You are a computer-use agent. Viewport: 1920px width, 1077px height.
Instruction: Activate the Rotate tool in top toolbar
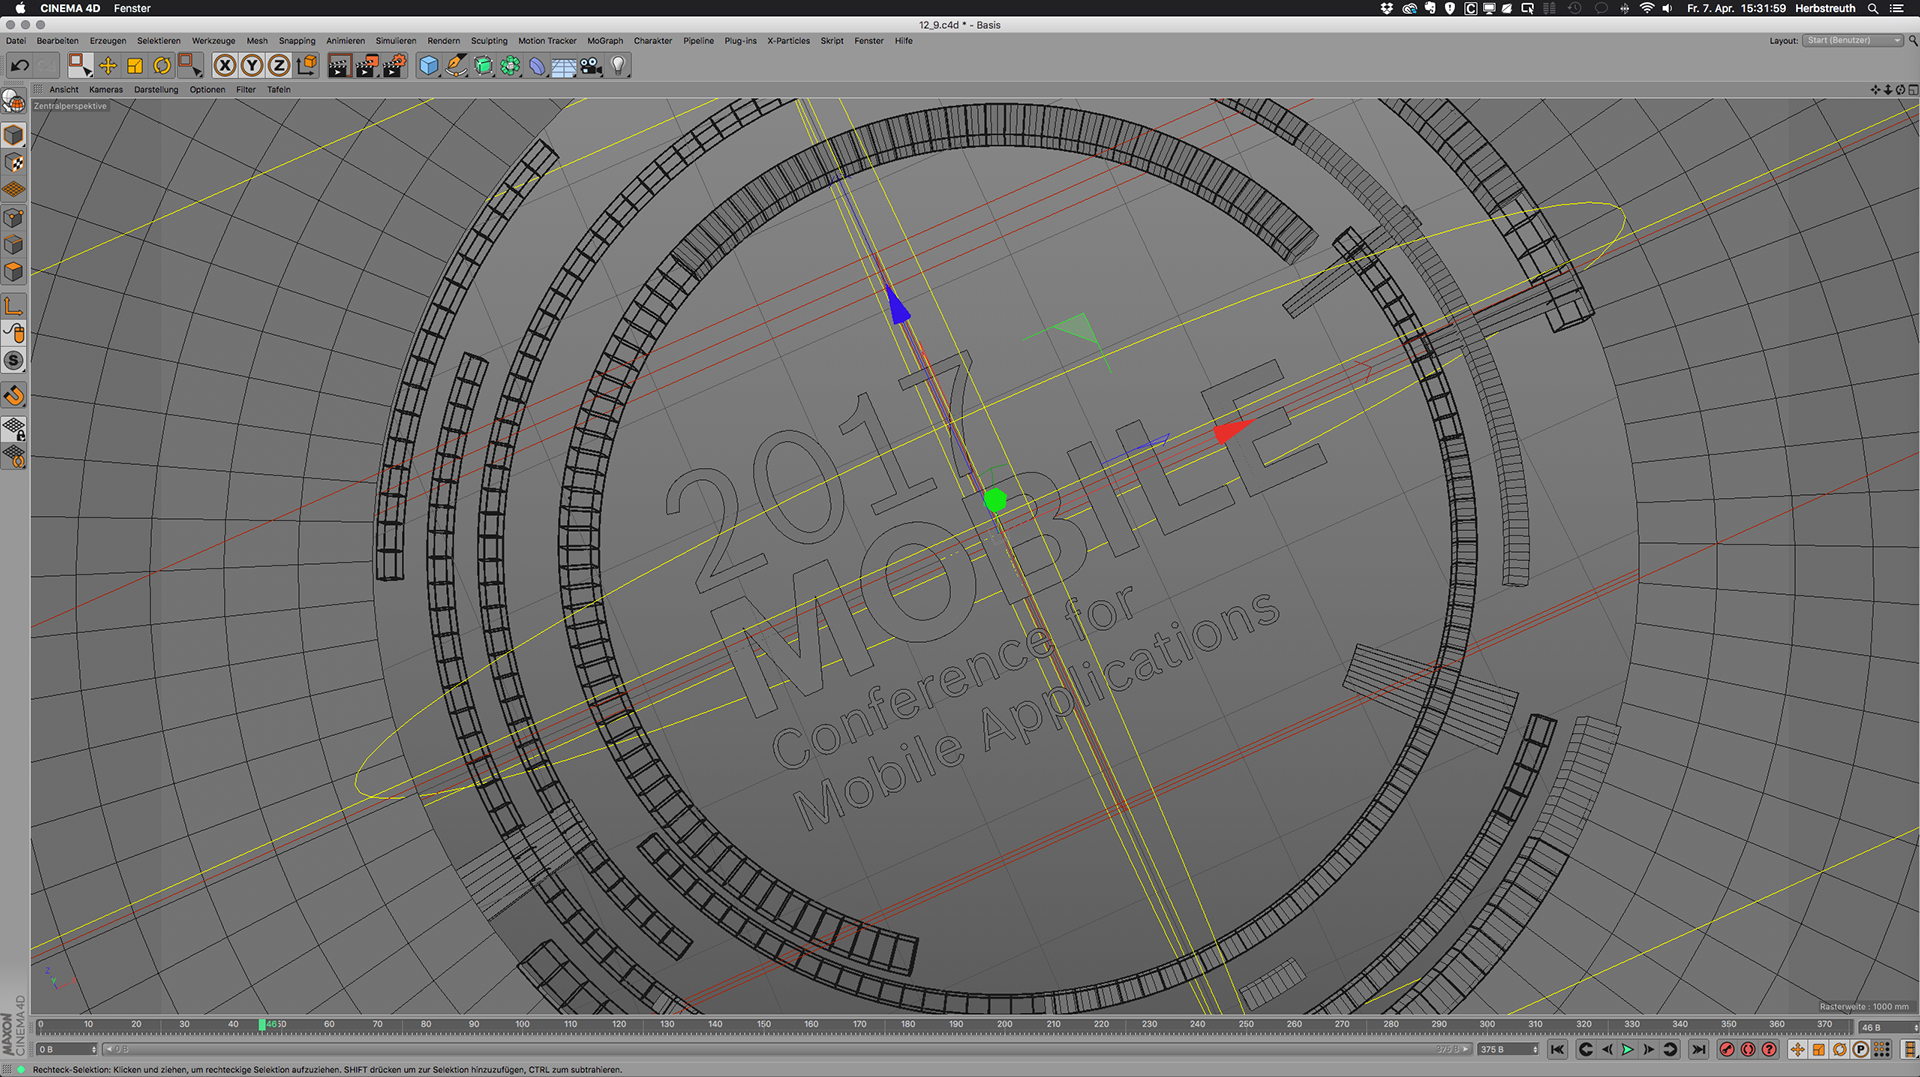[x=162, y=66]
